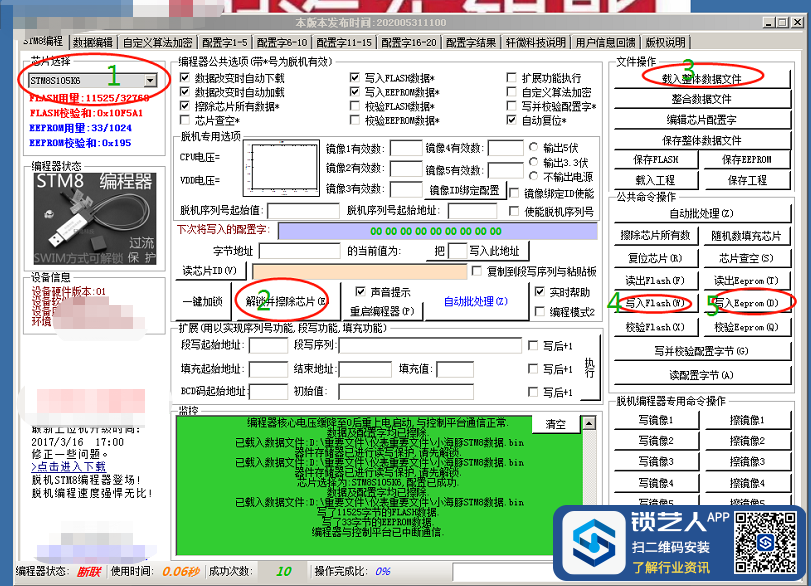
Task: Click the QR code image
Action: coord(766,540)
